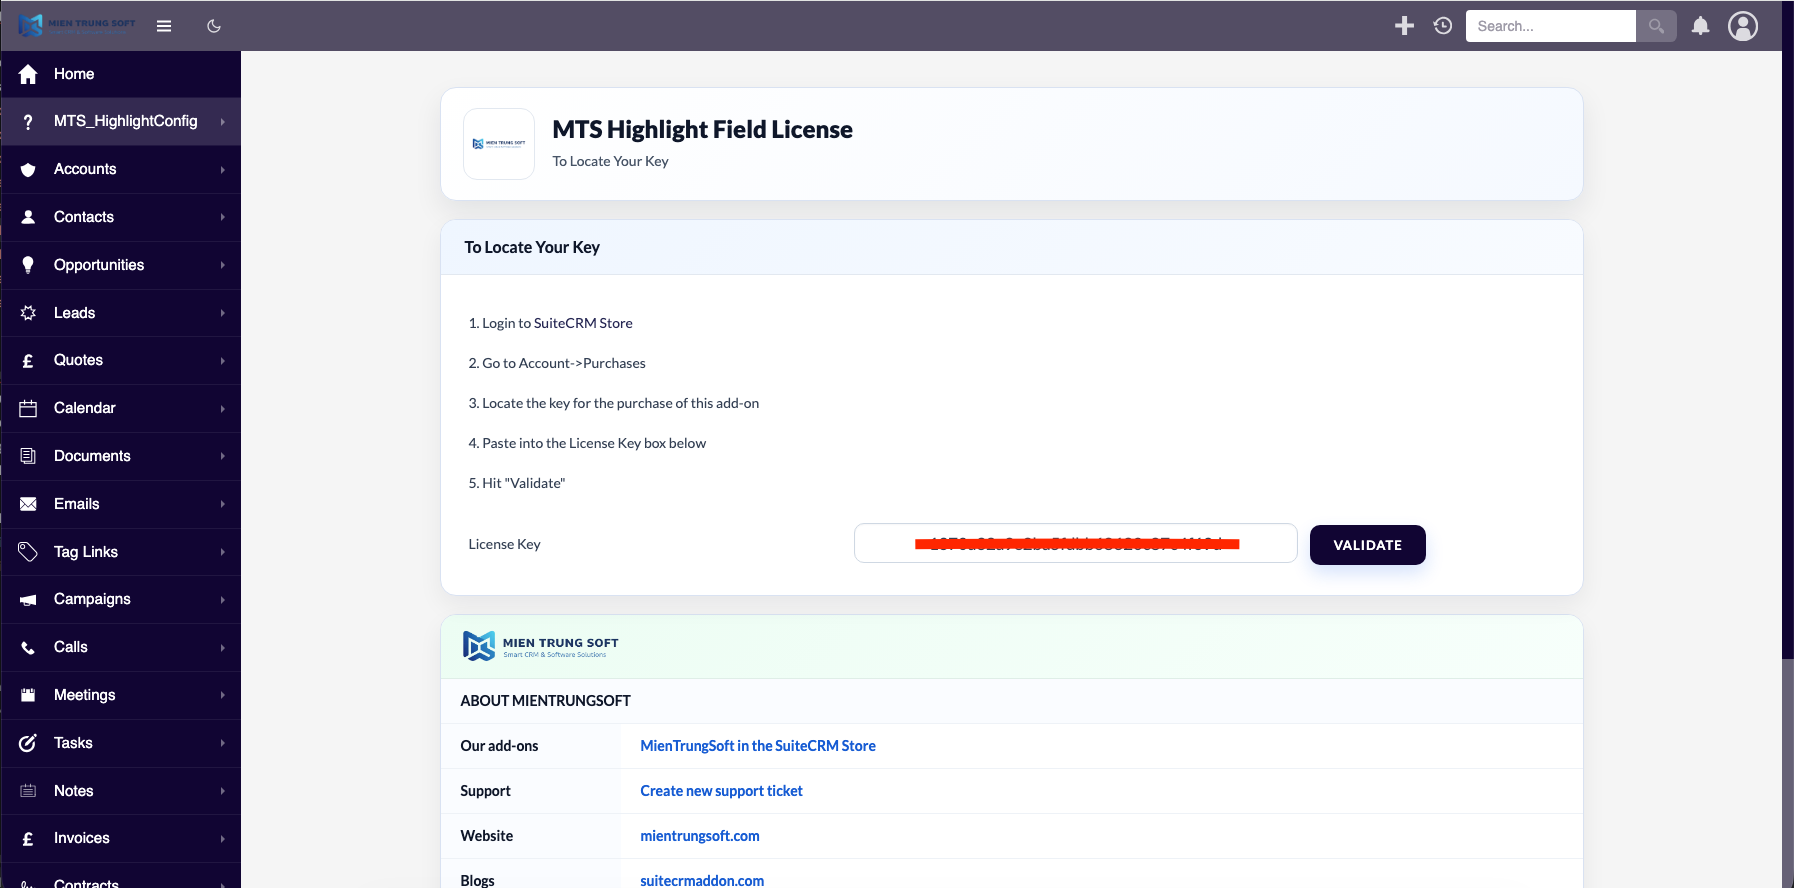
Task: Expand Calendar submenu arrow
Action: click(x=223, y=408)
